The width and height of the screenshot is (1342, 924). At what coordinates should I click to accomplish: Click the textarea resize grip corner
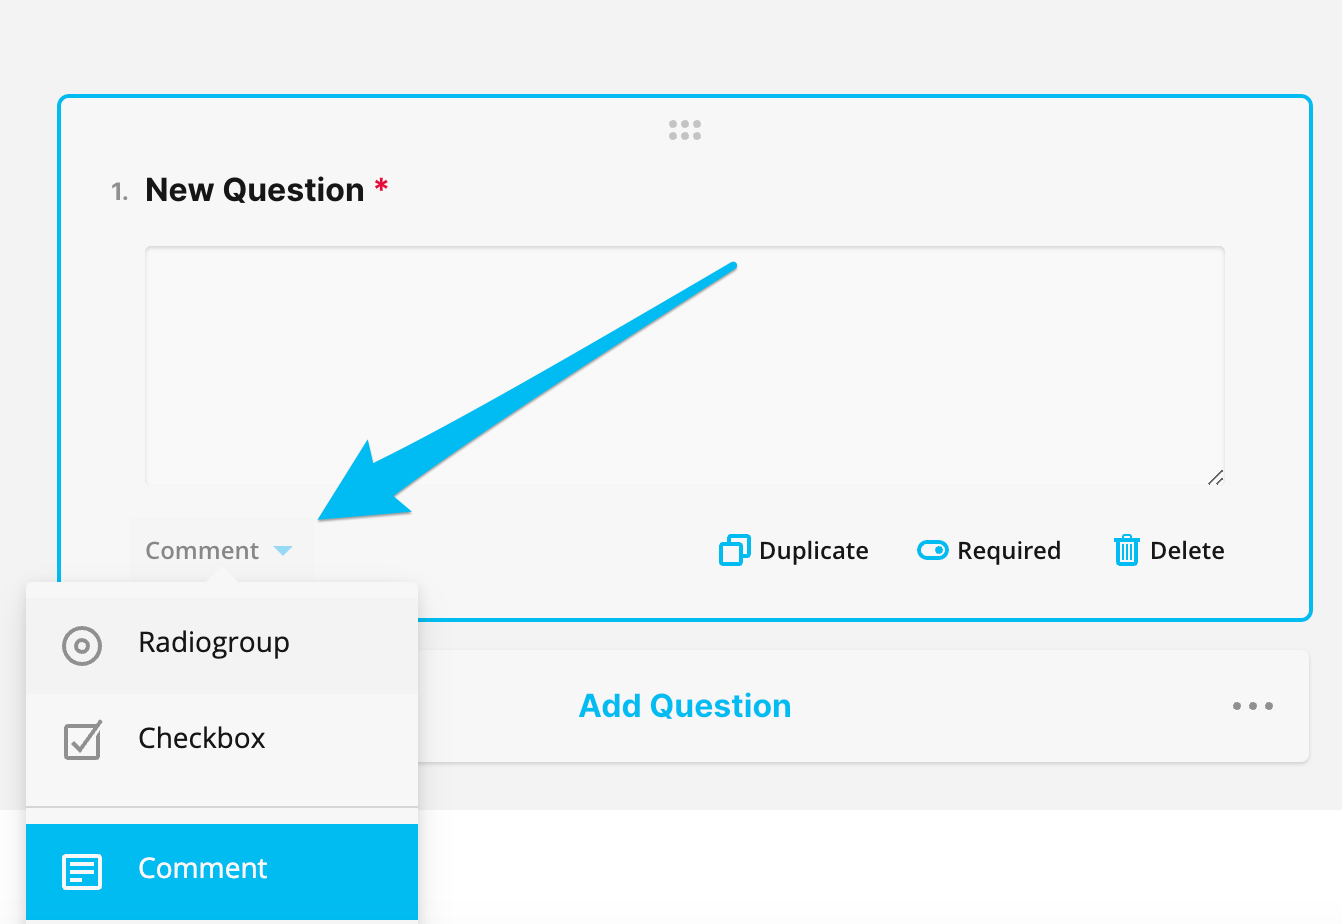pos(1216,477)
